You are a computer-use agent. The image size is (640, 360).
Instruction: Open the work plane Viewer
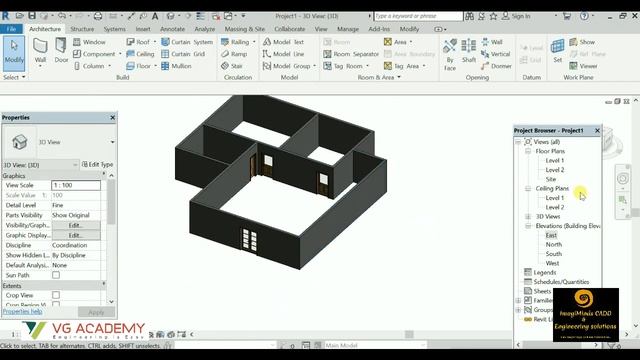[584, 66]
